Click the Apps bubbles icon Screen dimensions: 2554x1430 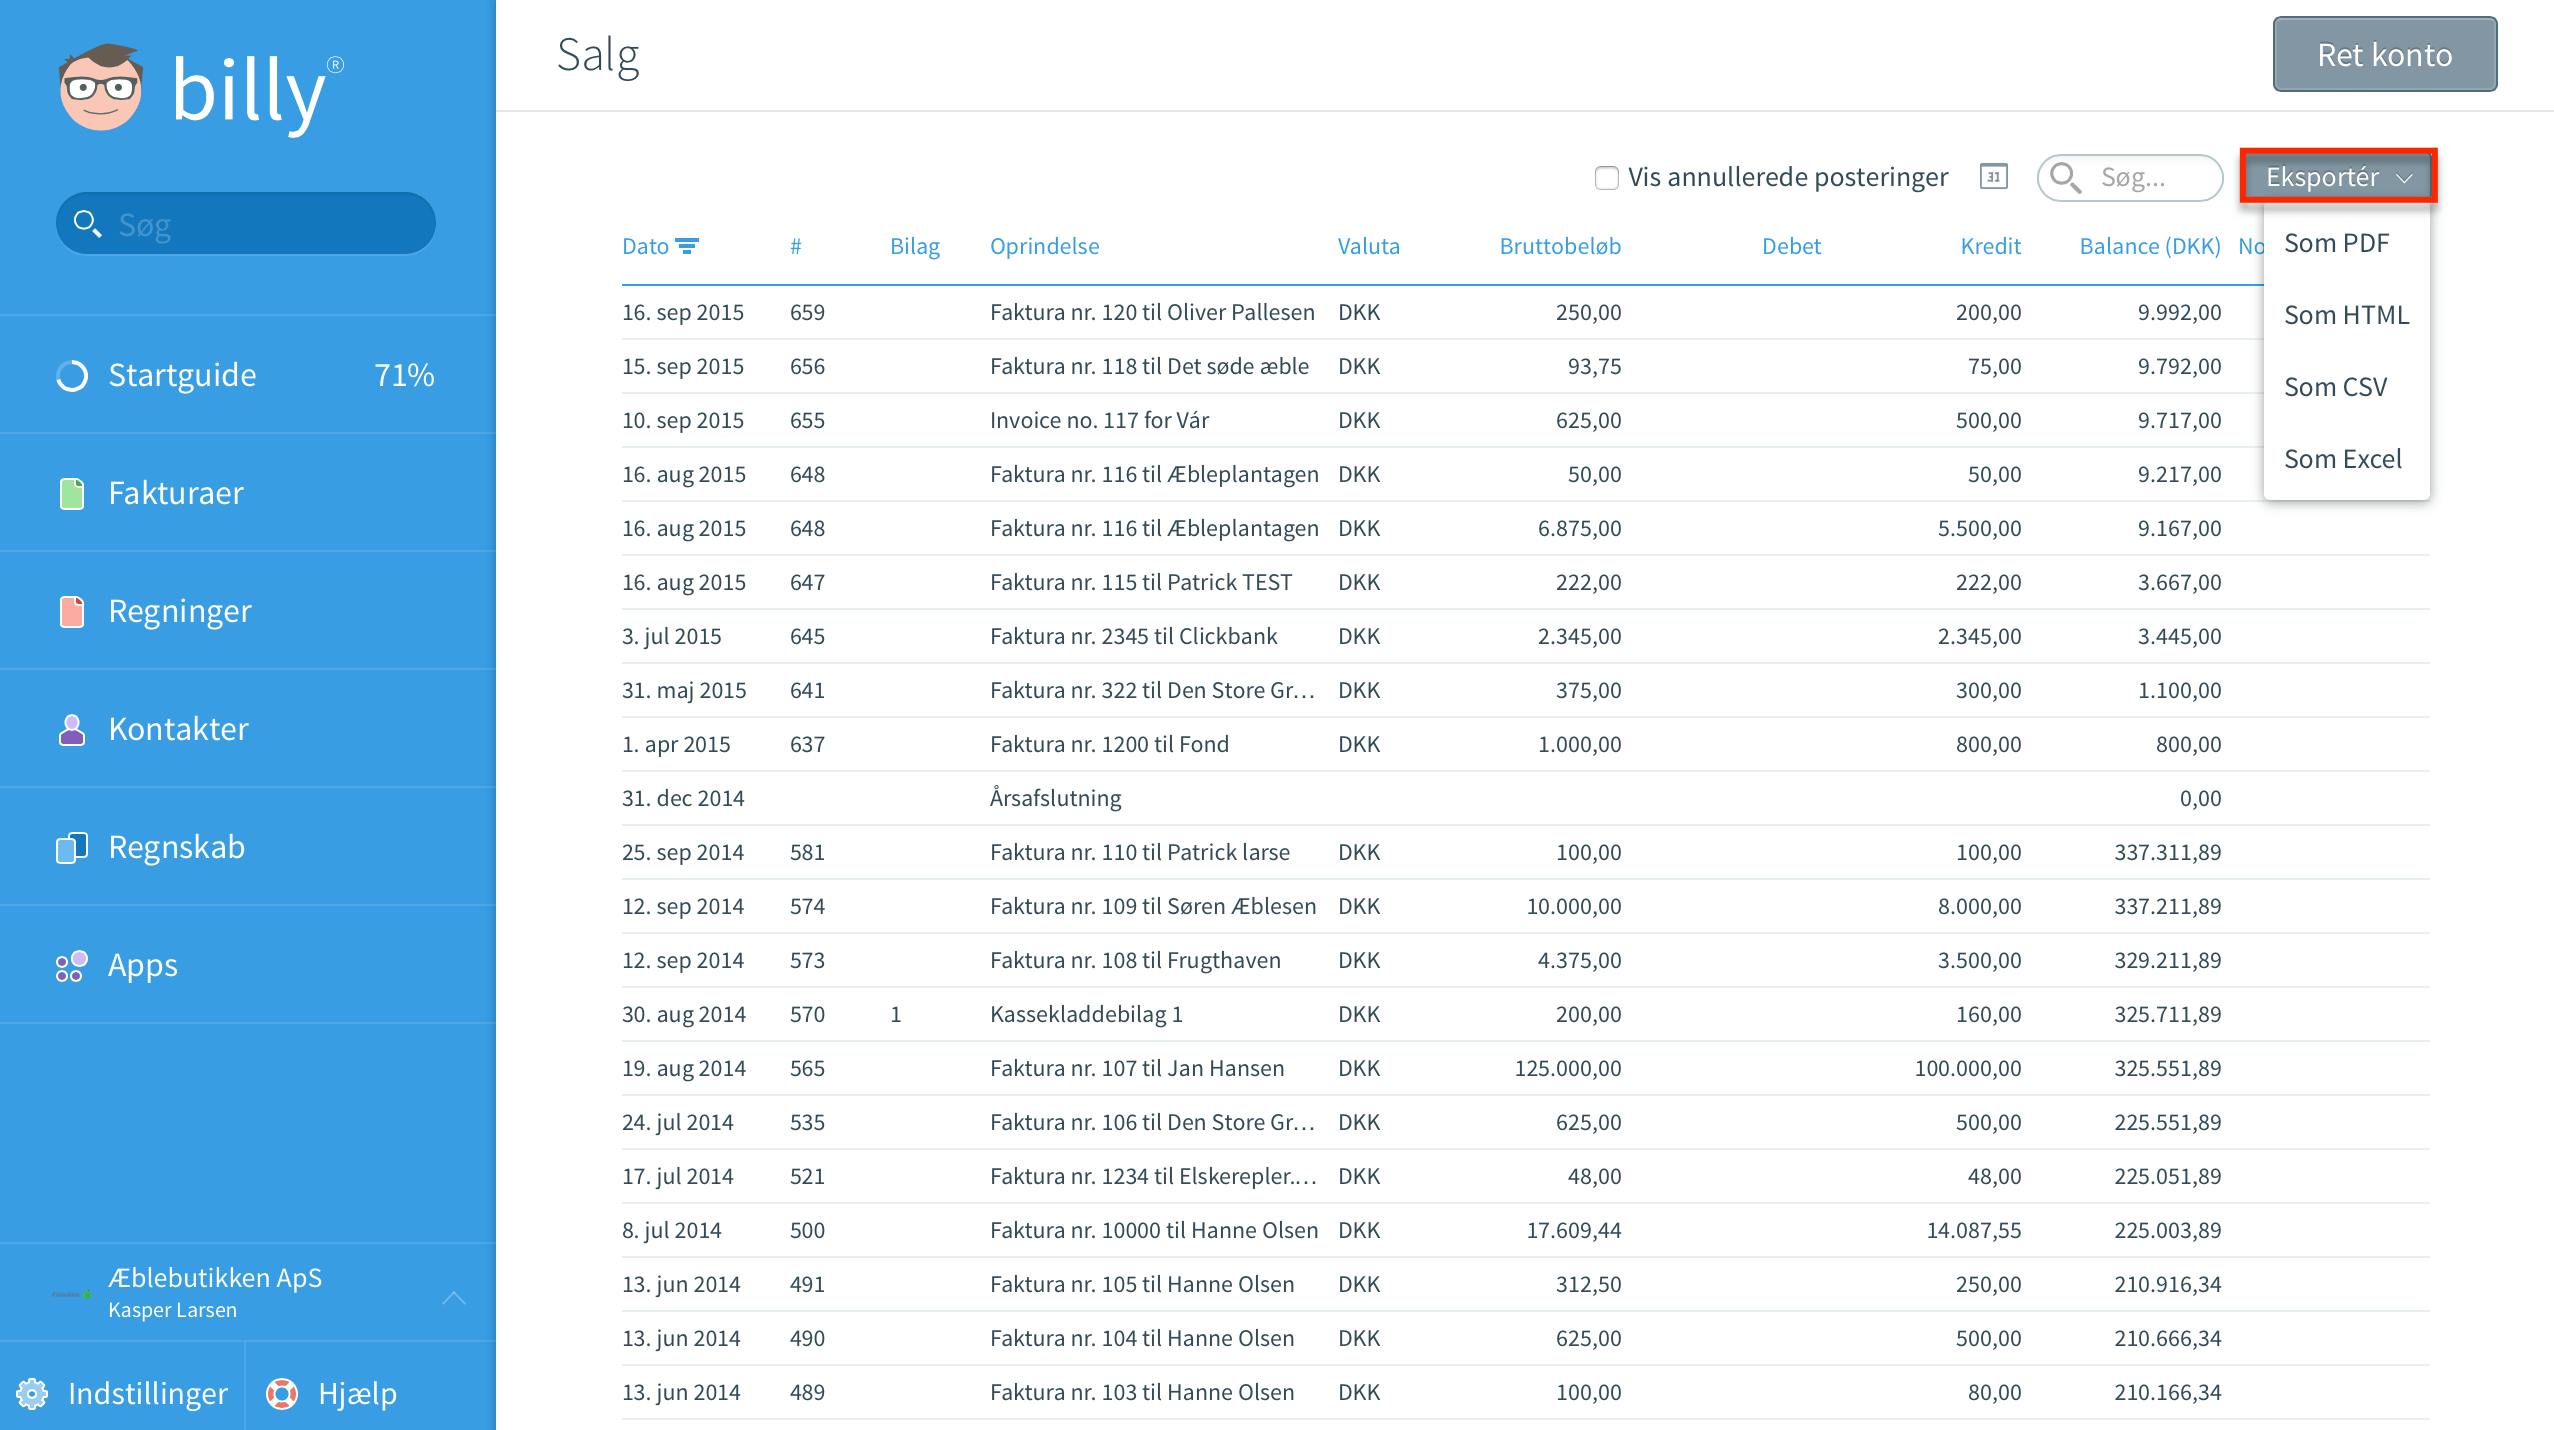72,966
